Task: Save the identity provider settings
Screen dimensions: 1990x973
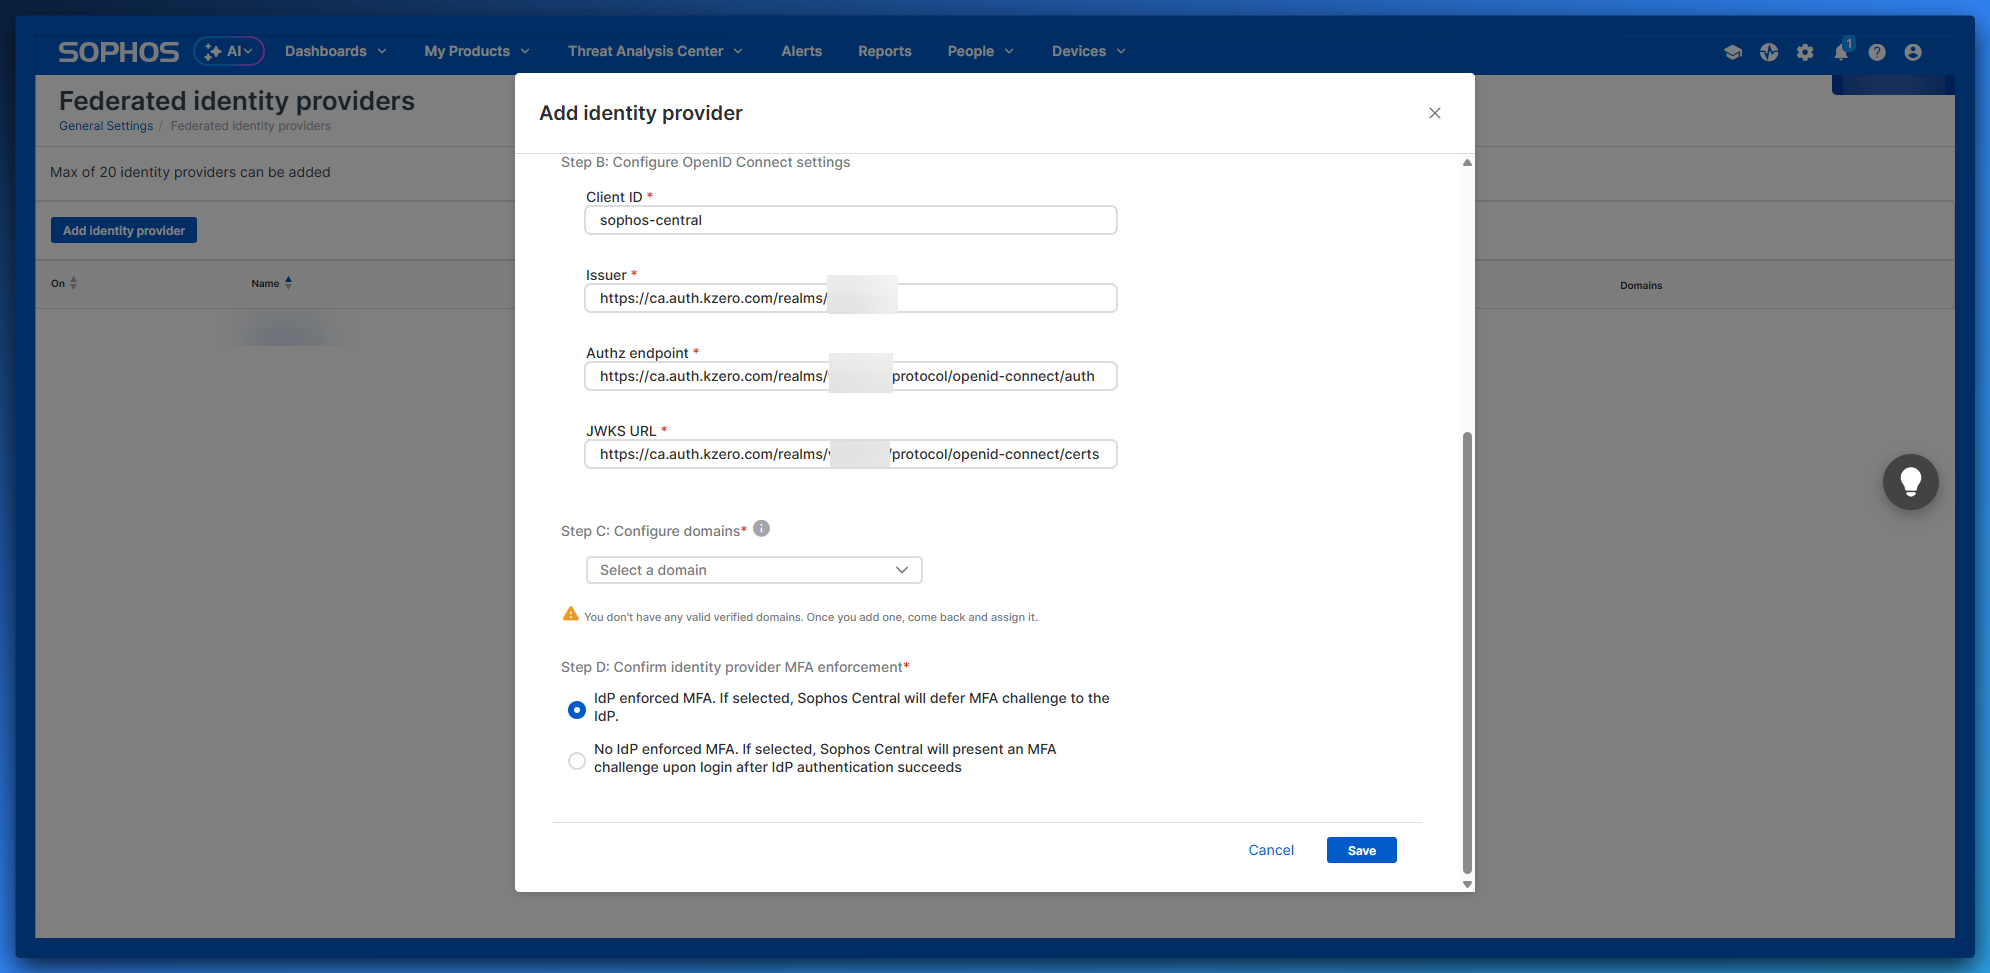Action: [1361, 850]
